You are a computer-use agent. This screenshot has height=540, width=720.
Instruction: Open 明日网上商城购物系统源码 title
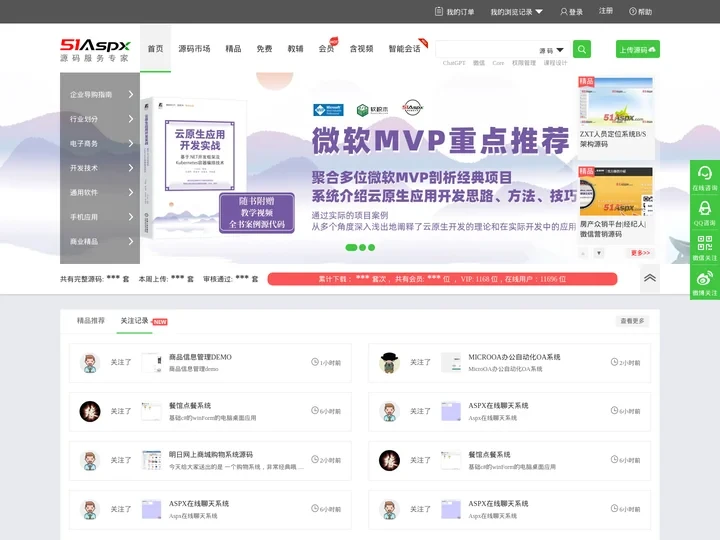click(x=211, y=455)
